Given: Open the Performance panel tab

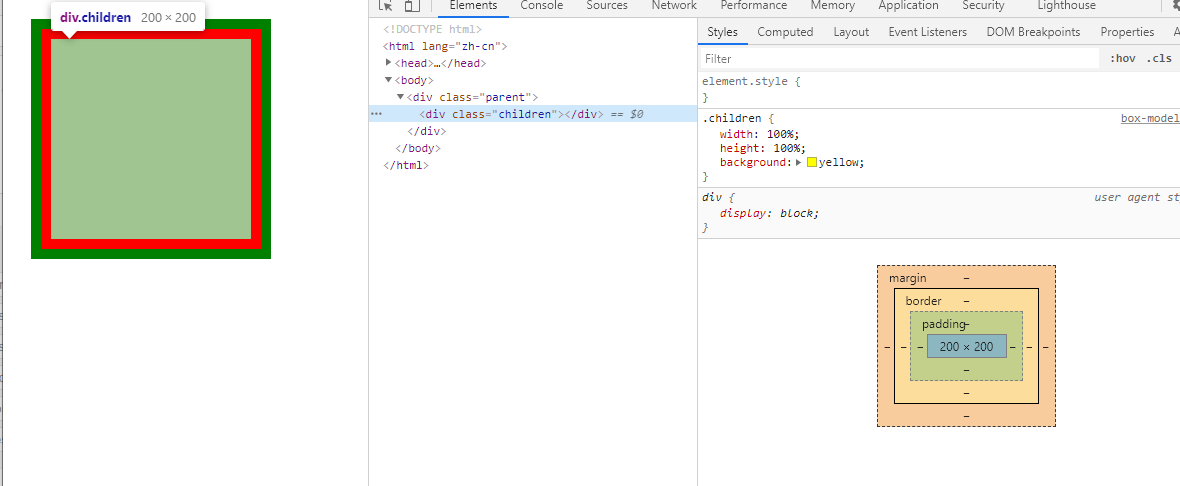Looking at the screenshot, I should pos(753,5).
